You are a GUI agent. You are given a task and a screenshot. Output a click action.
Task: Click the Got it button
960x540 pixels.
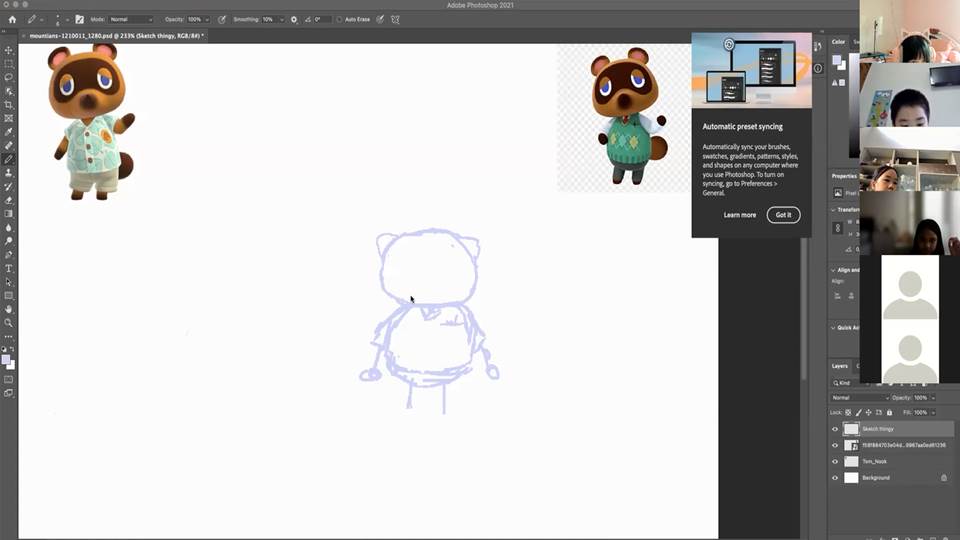[783, 215]
